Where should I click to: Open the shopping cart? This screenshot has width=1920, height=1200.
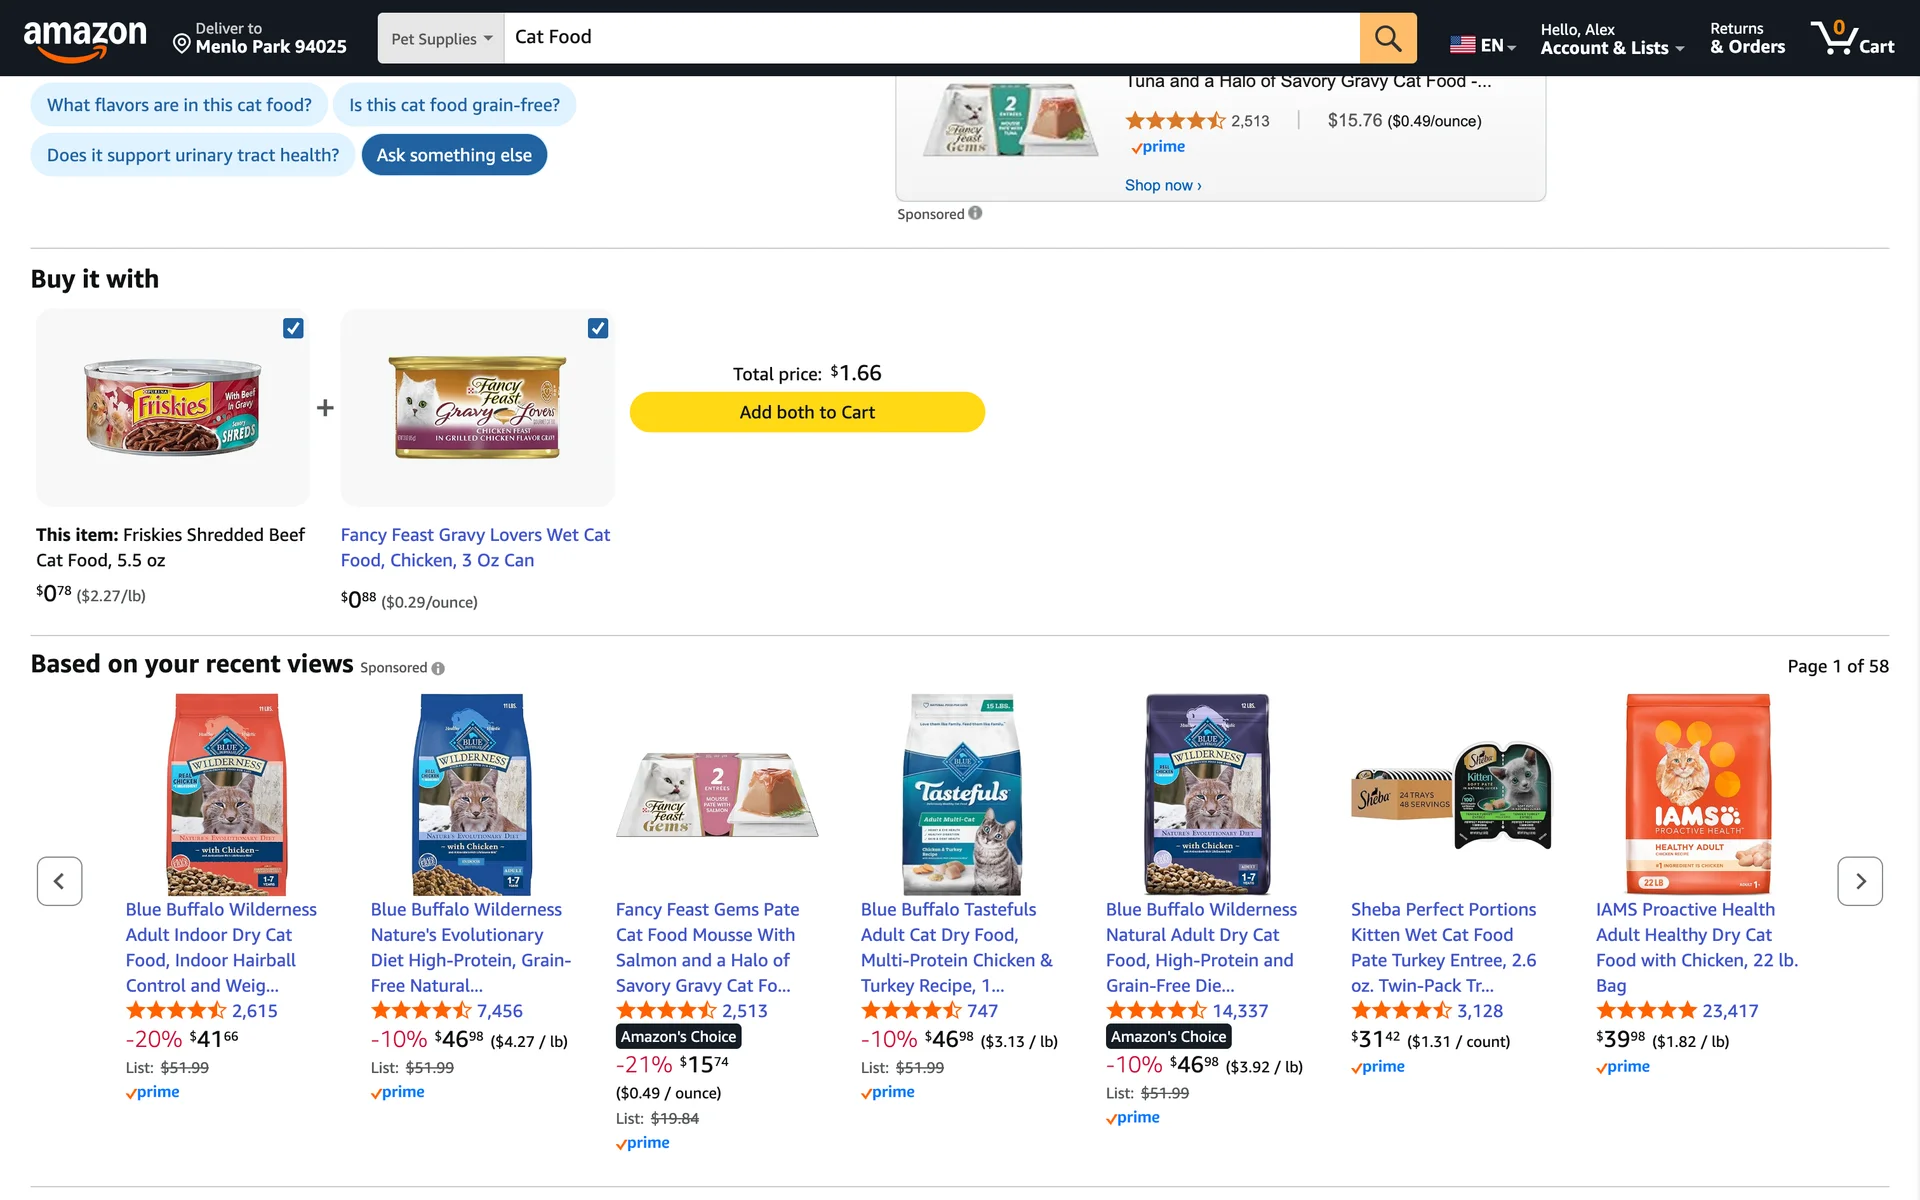pyautogui.click(x=1852, y=38)
